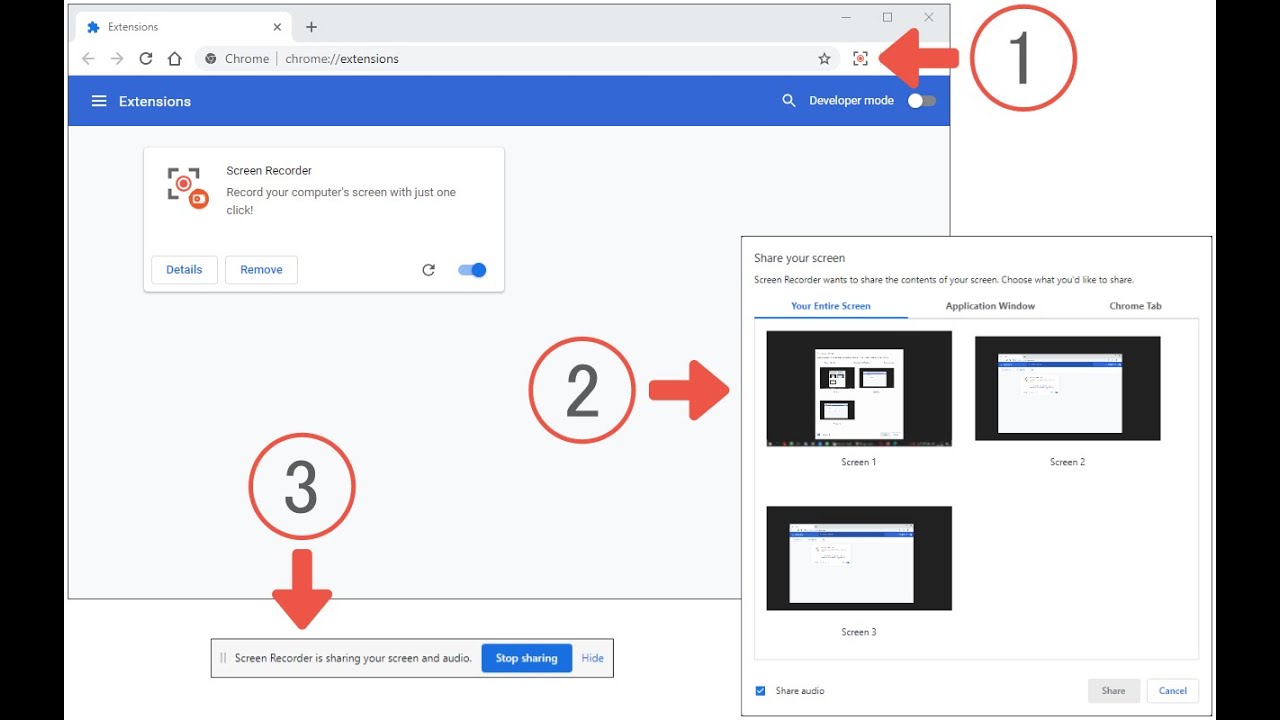Open Screen Recorder Details

click(184, 270)
